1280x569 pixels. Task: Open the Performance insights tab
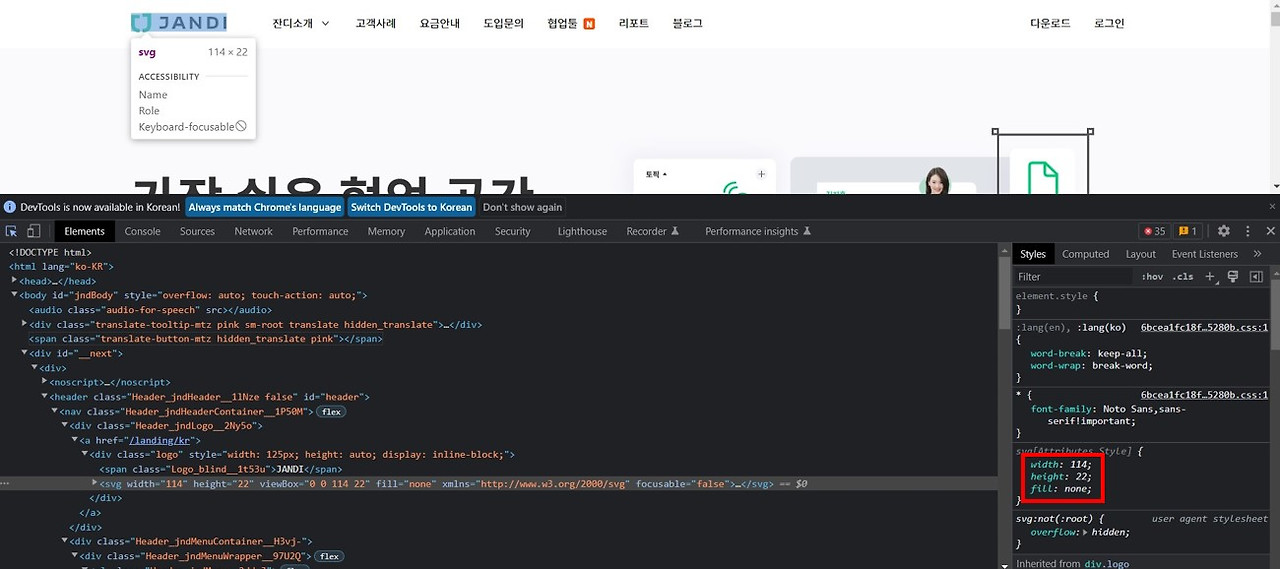[x=758, y=231]
